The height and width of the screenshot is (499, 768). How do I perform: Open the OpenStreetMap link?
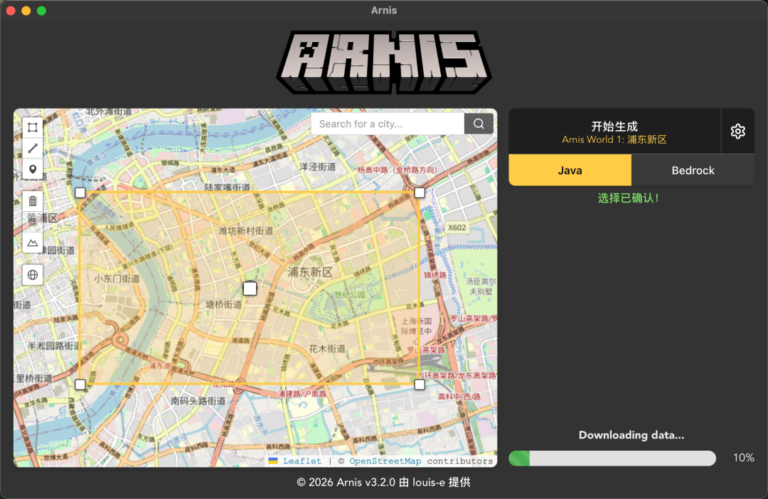385,461
